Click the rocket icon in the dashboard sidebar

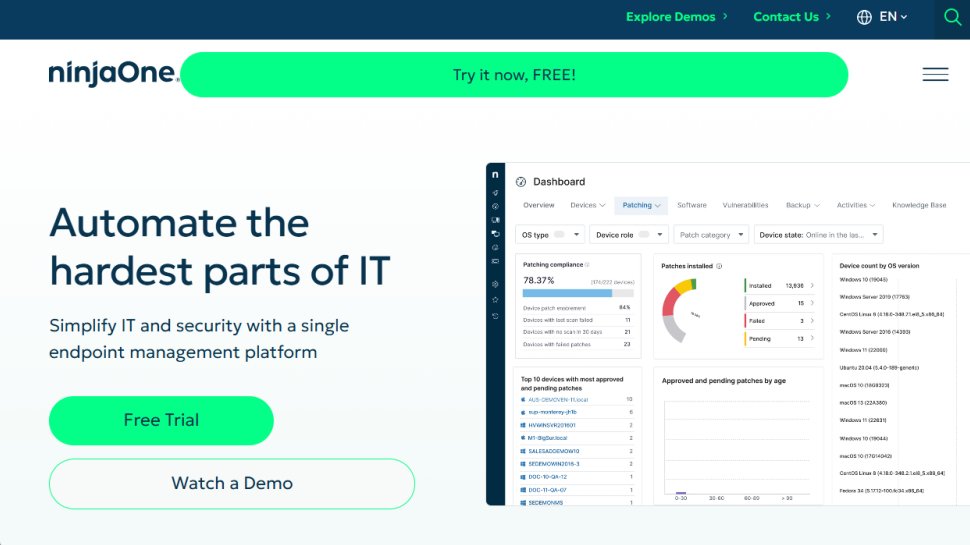(x=495, y=193)
